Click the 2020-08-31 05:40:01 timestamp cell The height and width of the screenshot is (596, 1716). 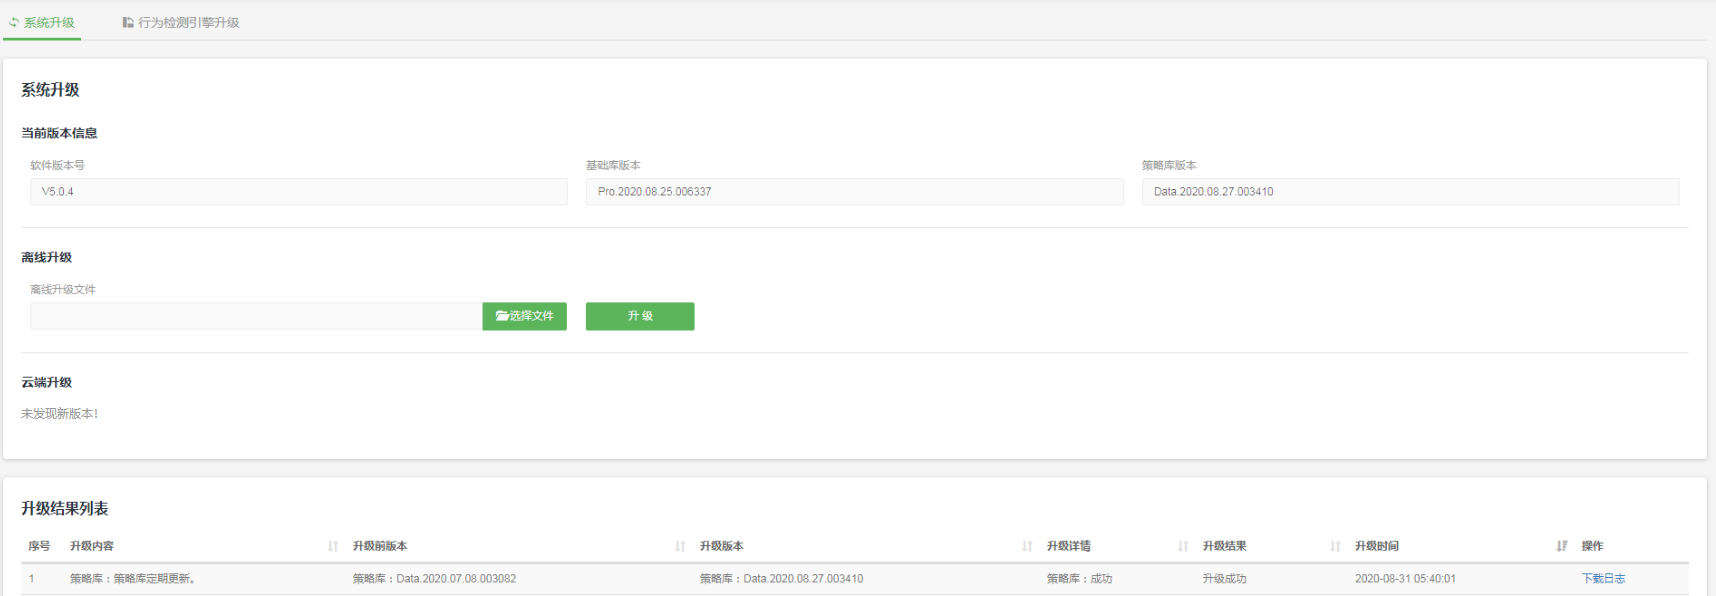click(x=1405, y=578)
